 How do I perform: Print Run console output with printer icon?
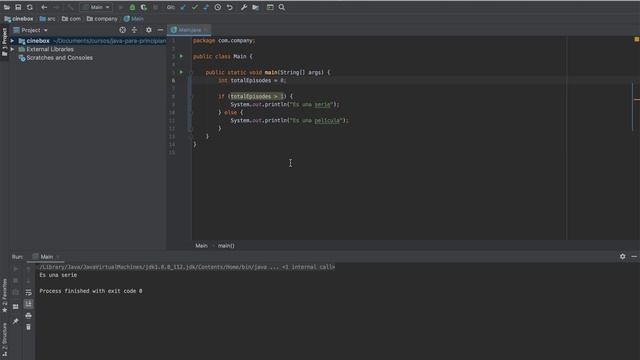pos(28,316)
